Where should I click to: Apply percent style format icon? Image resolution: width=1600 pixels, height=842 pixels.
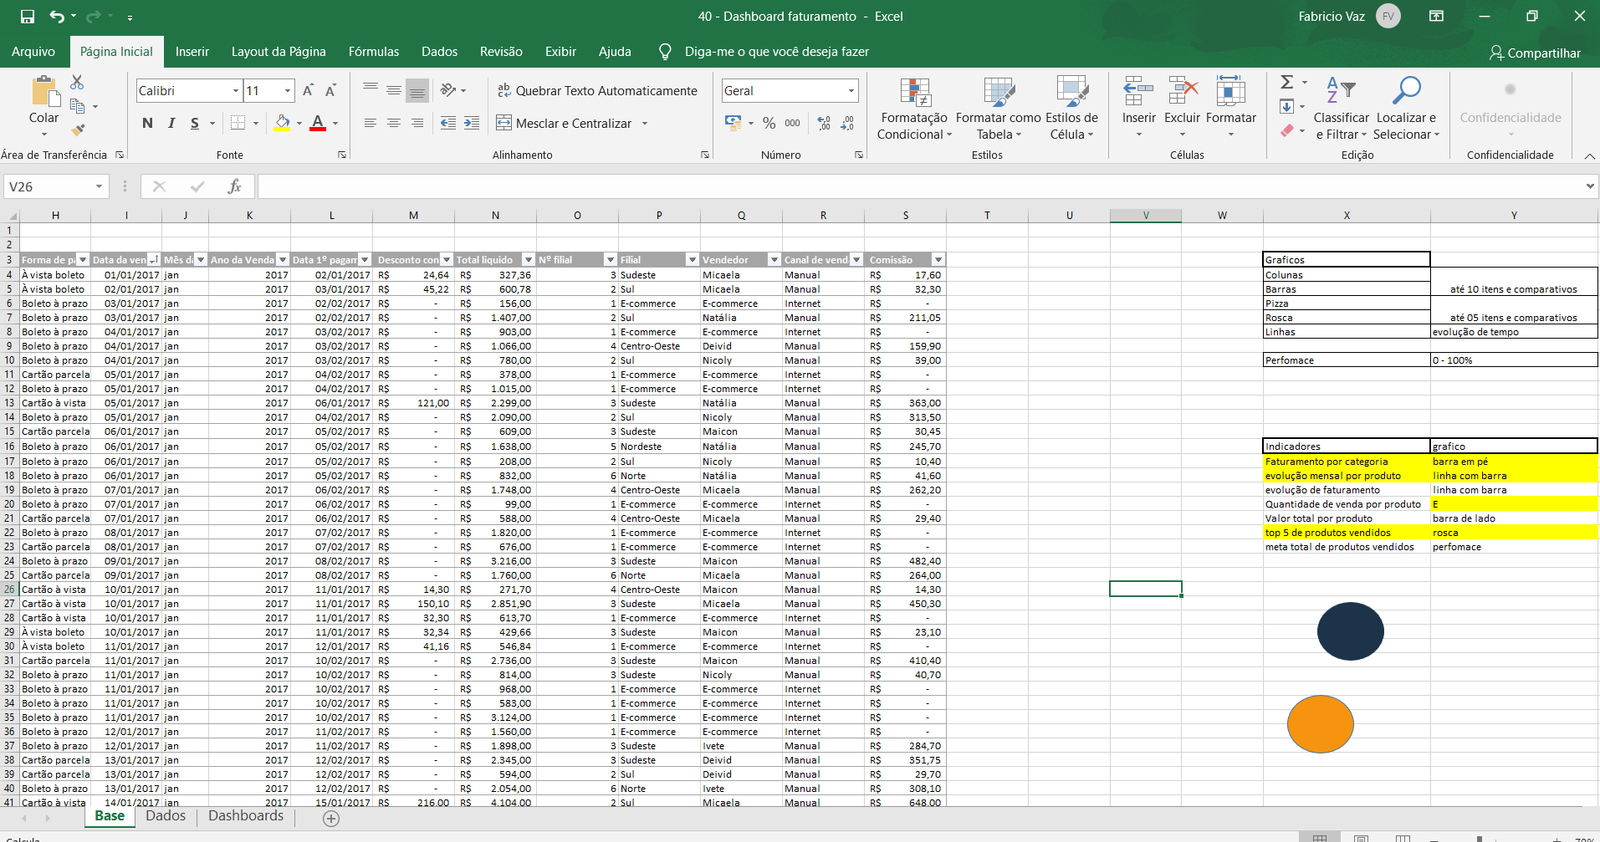769,123
